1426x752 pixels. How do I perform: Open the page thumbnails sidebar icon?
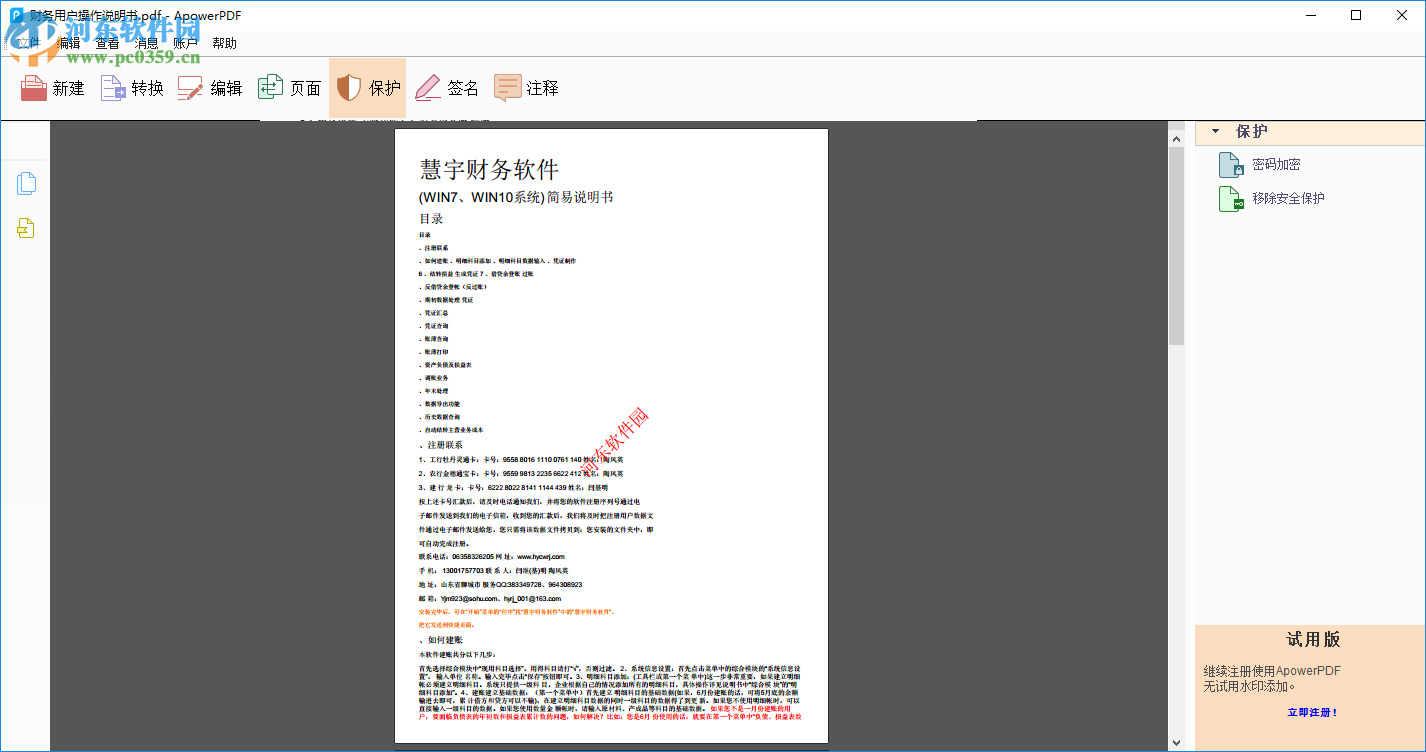point(25,183)
